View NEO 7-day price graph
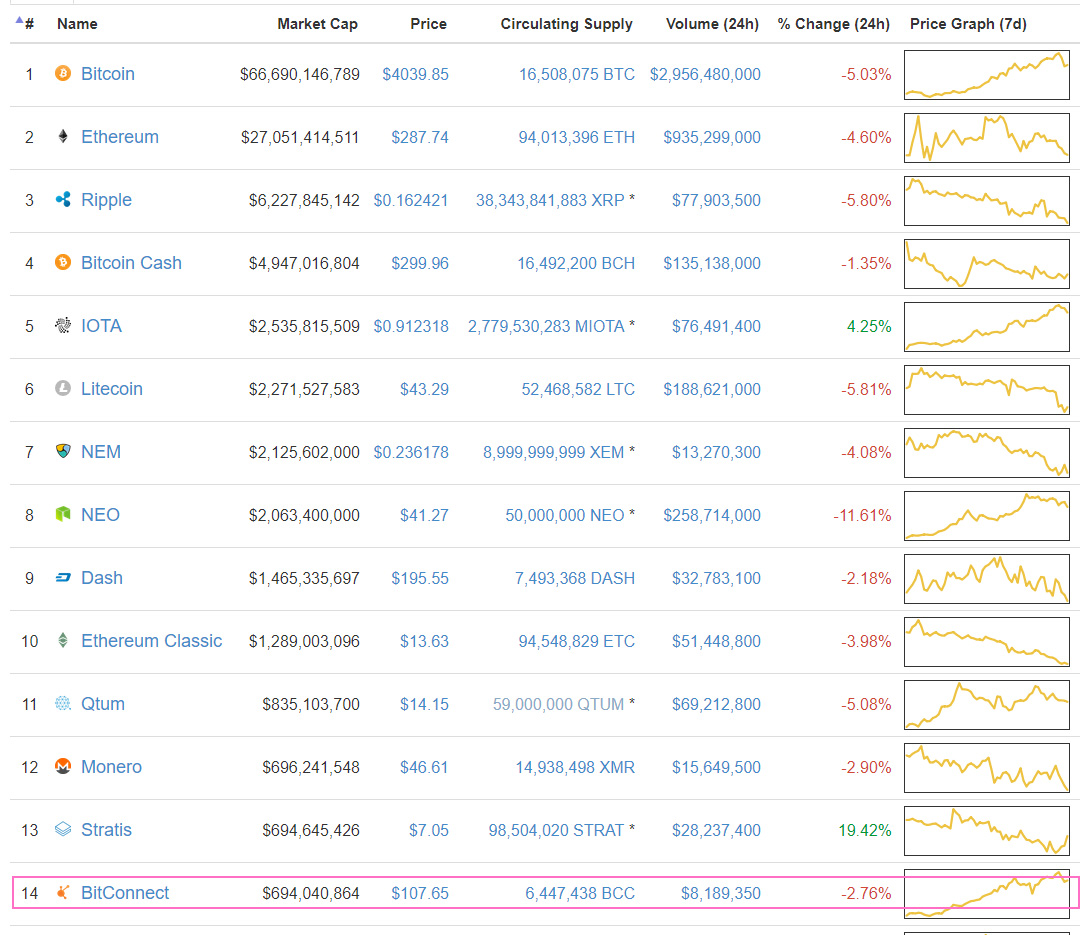Screen dimensions: 1092x935 coord(986,516)
